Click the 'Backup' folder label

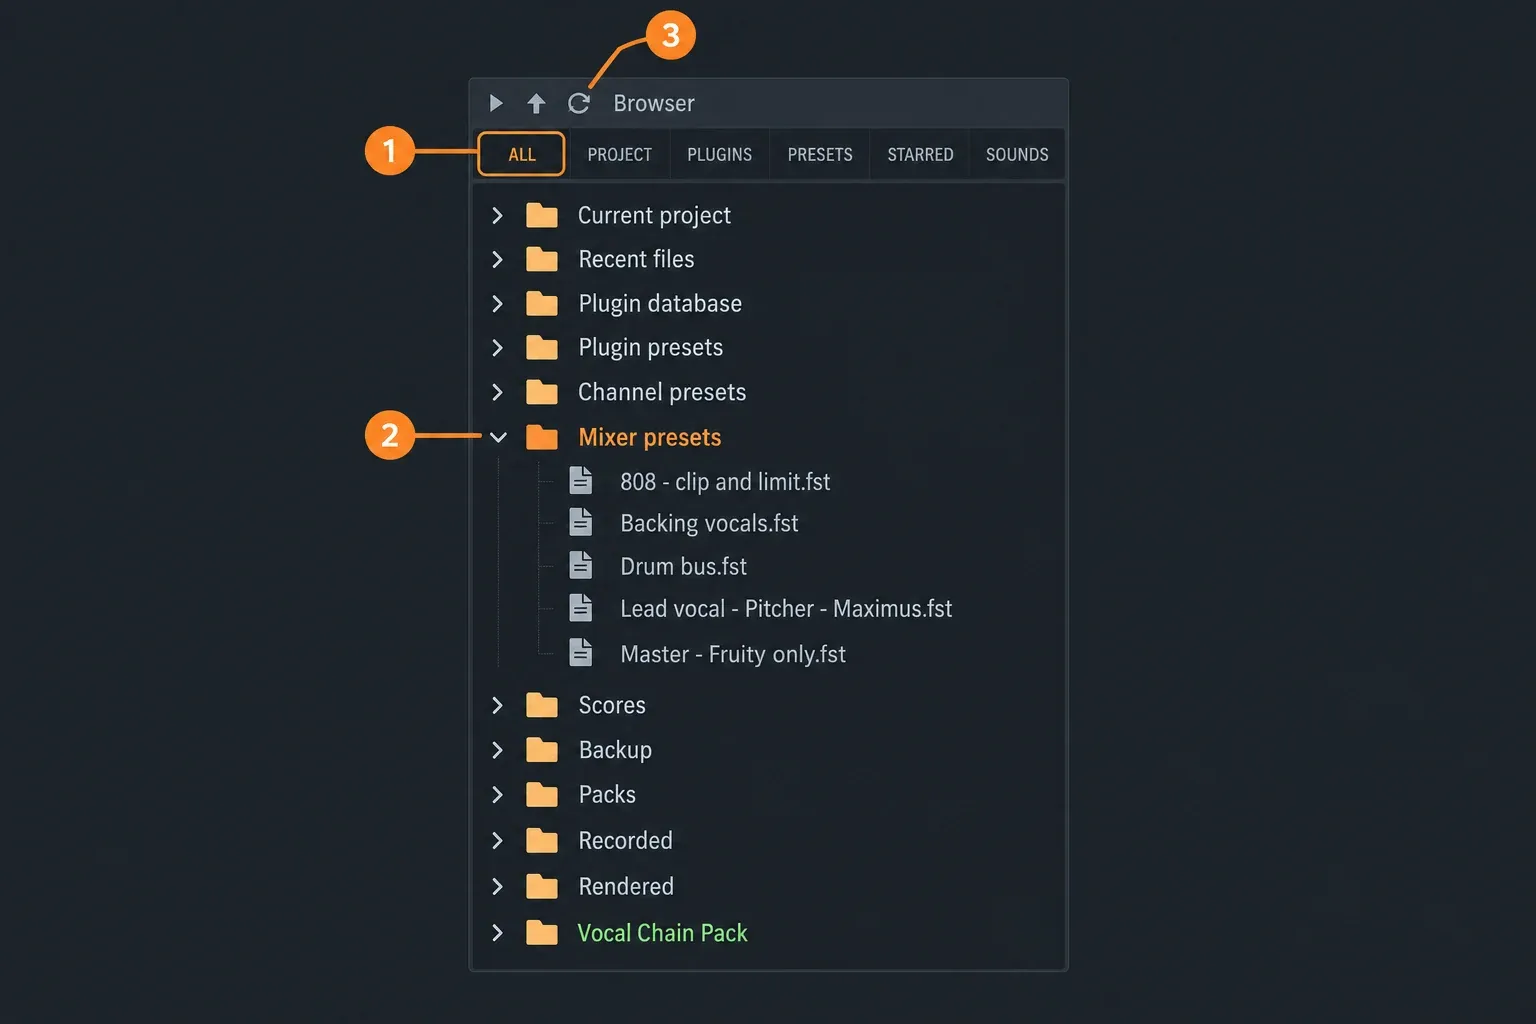(x=615, y=750)
